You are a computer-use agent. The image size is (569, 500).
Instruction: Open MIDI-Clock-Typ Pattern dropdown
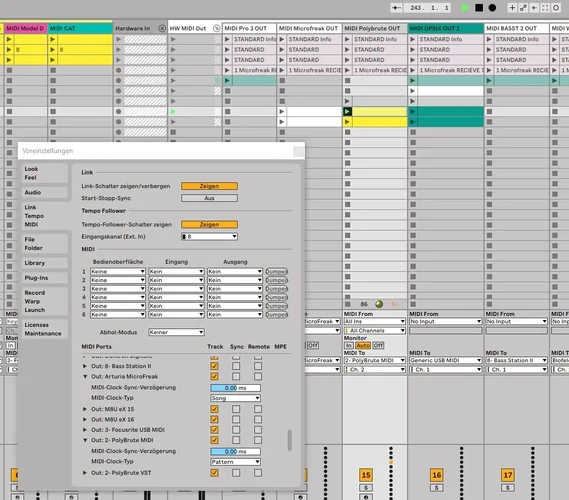pos(235,462)
